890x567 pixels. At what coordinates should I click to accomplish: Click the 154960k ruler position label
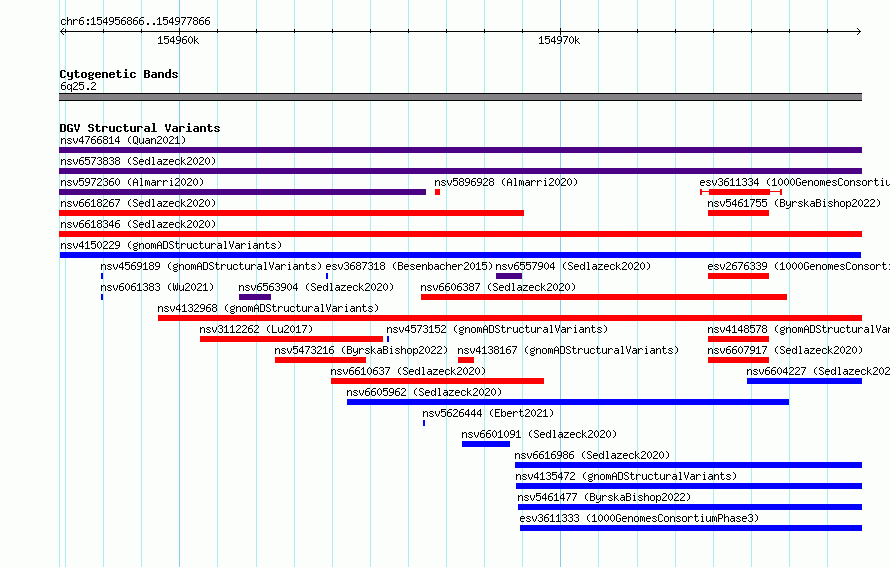pyautogui.click(x=178, y=40)
